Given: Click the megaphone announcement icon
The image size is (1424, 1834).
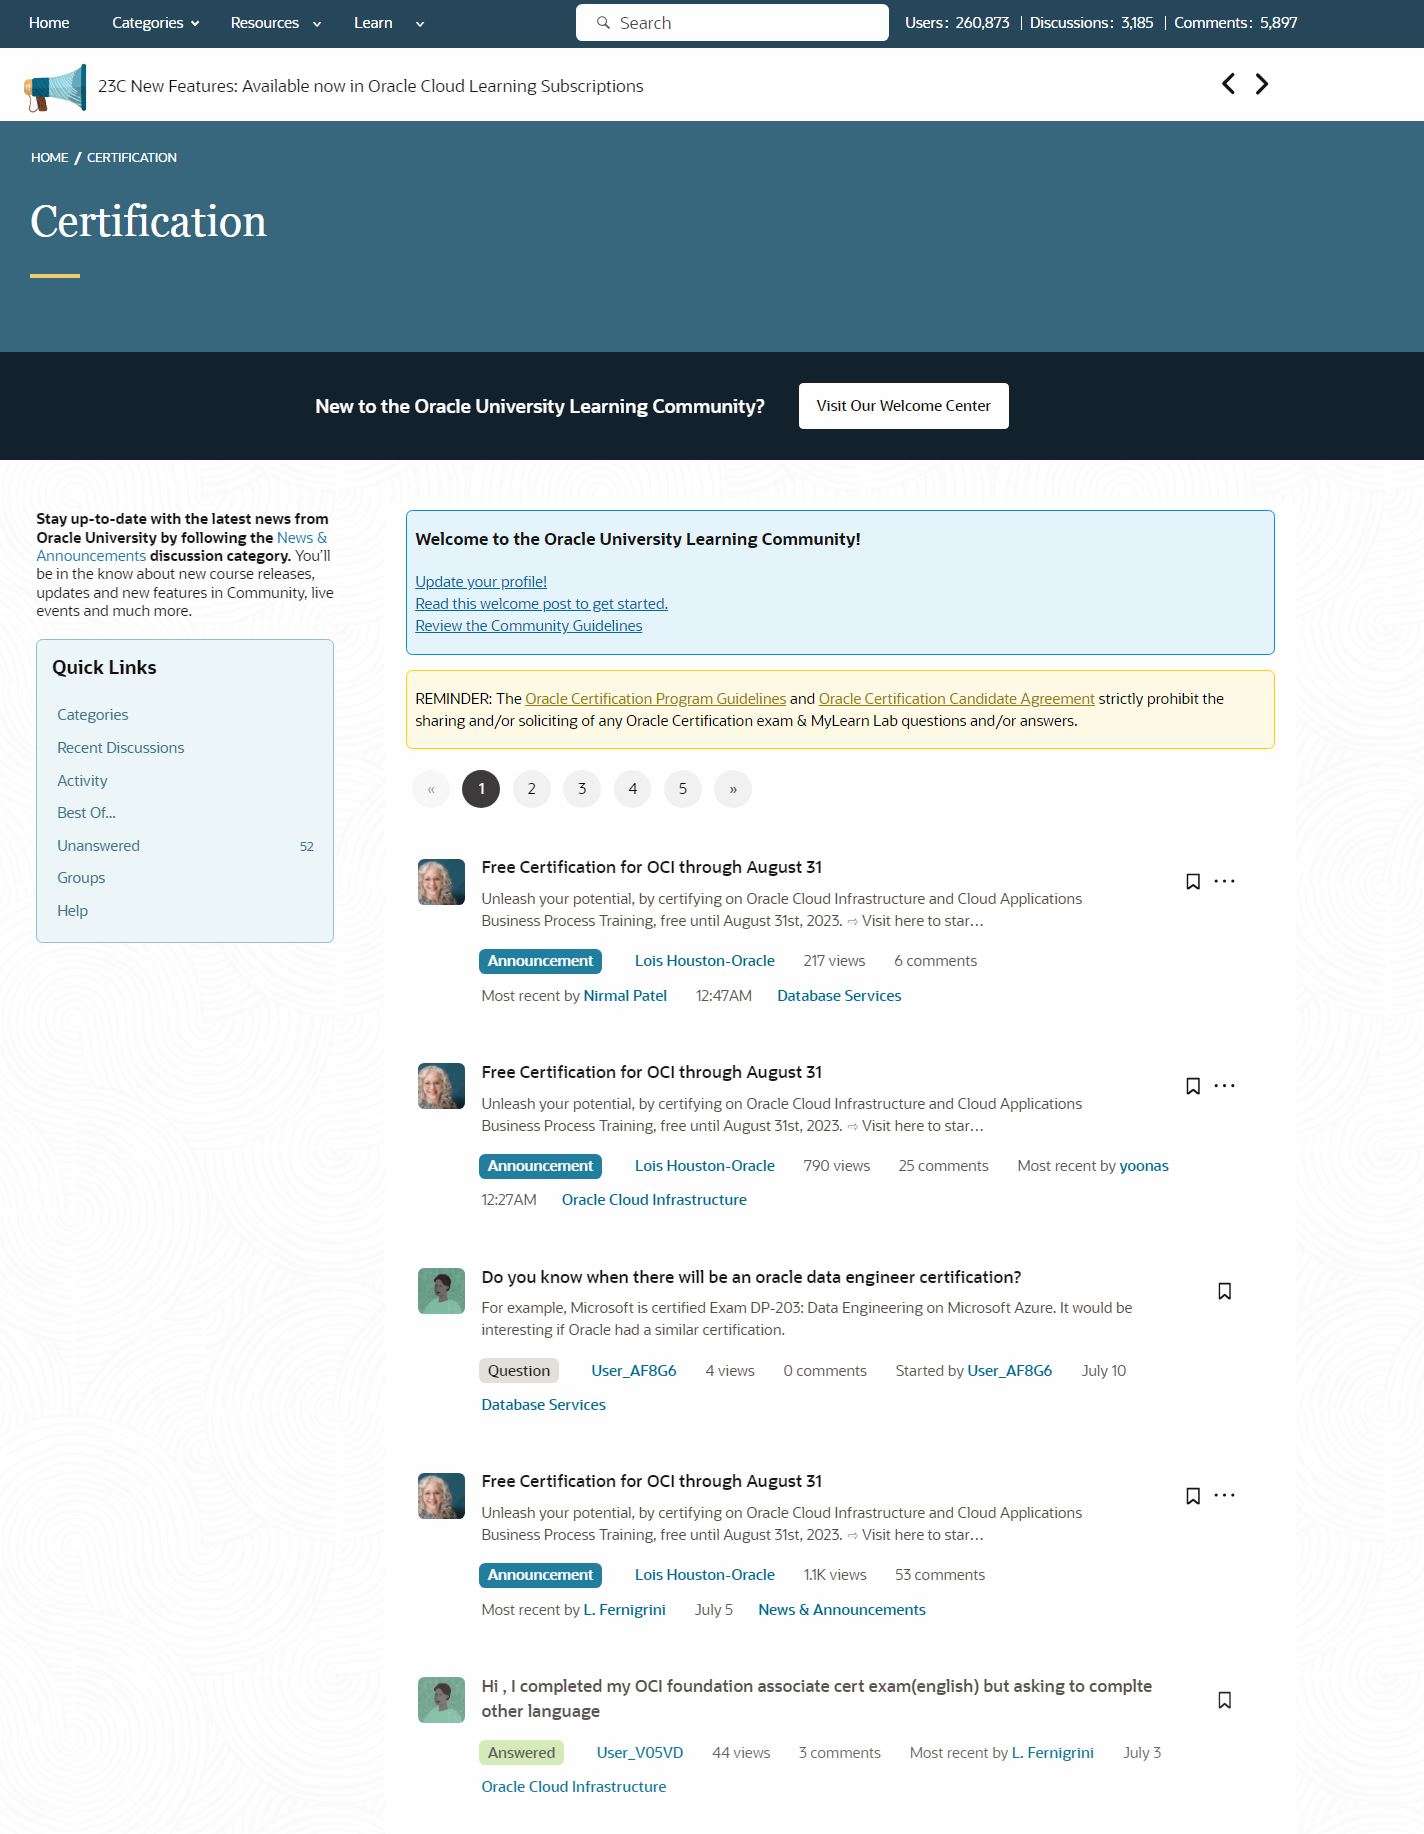Looking at the screenshot, I should click(56, 88).
